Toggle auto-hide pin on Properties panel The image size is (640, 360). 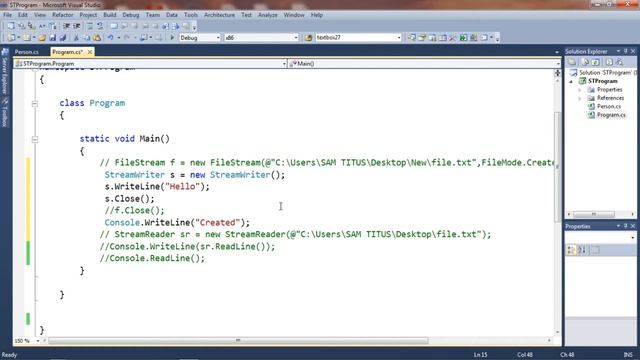pyautogui.click(x=625, y=226)
